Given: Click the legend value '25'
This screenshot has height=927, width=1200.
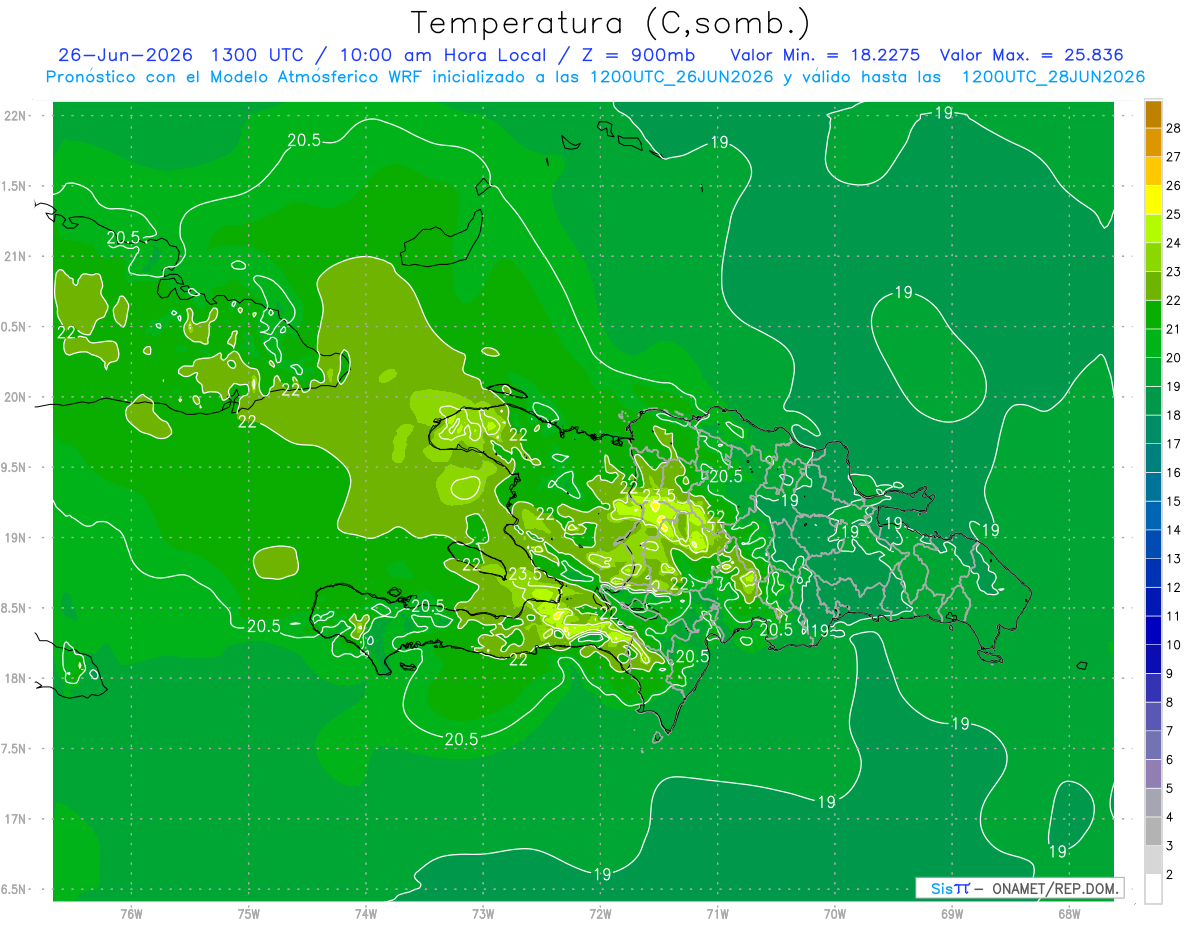Looking at the screenshot, I should pyautogui.click(x=1174, y=214).
